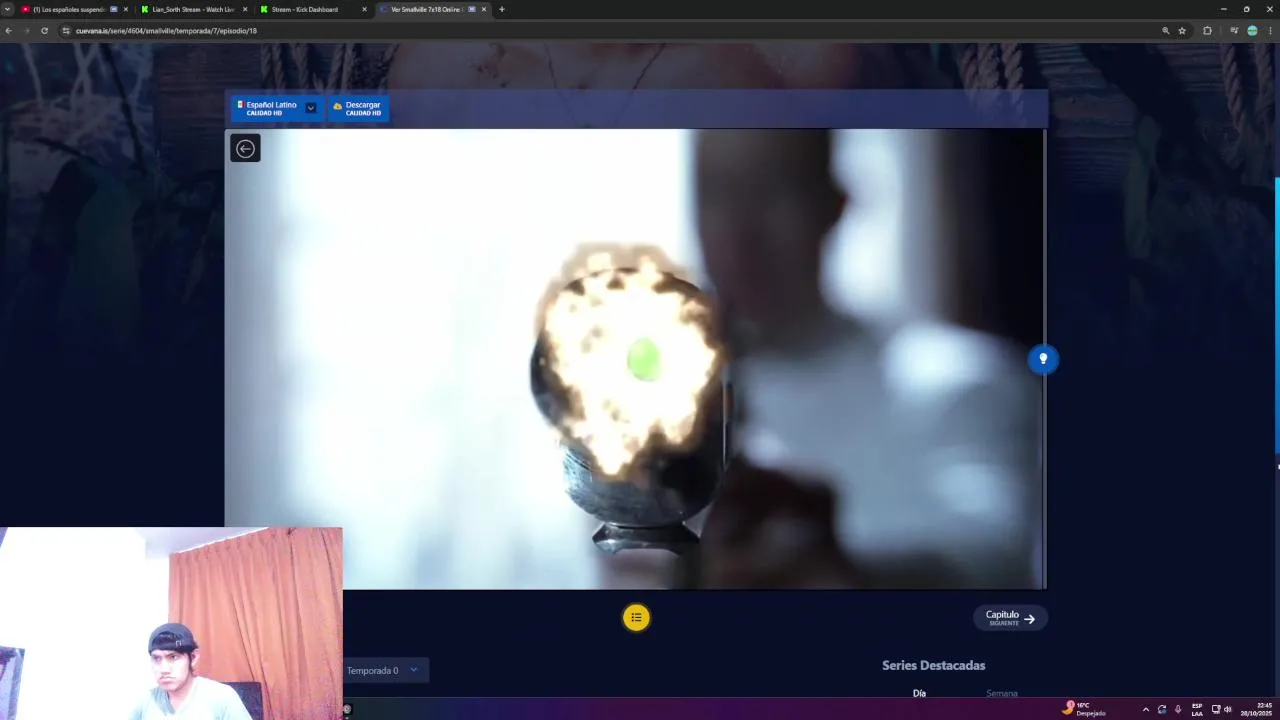This screenshot has width=1280, height=720.
Task: Open the browser three-dot menu
Action: point(1270,31)
